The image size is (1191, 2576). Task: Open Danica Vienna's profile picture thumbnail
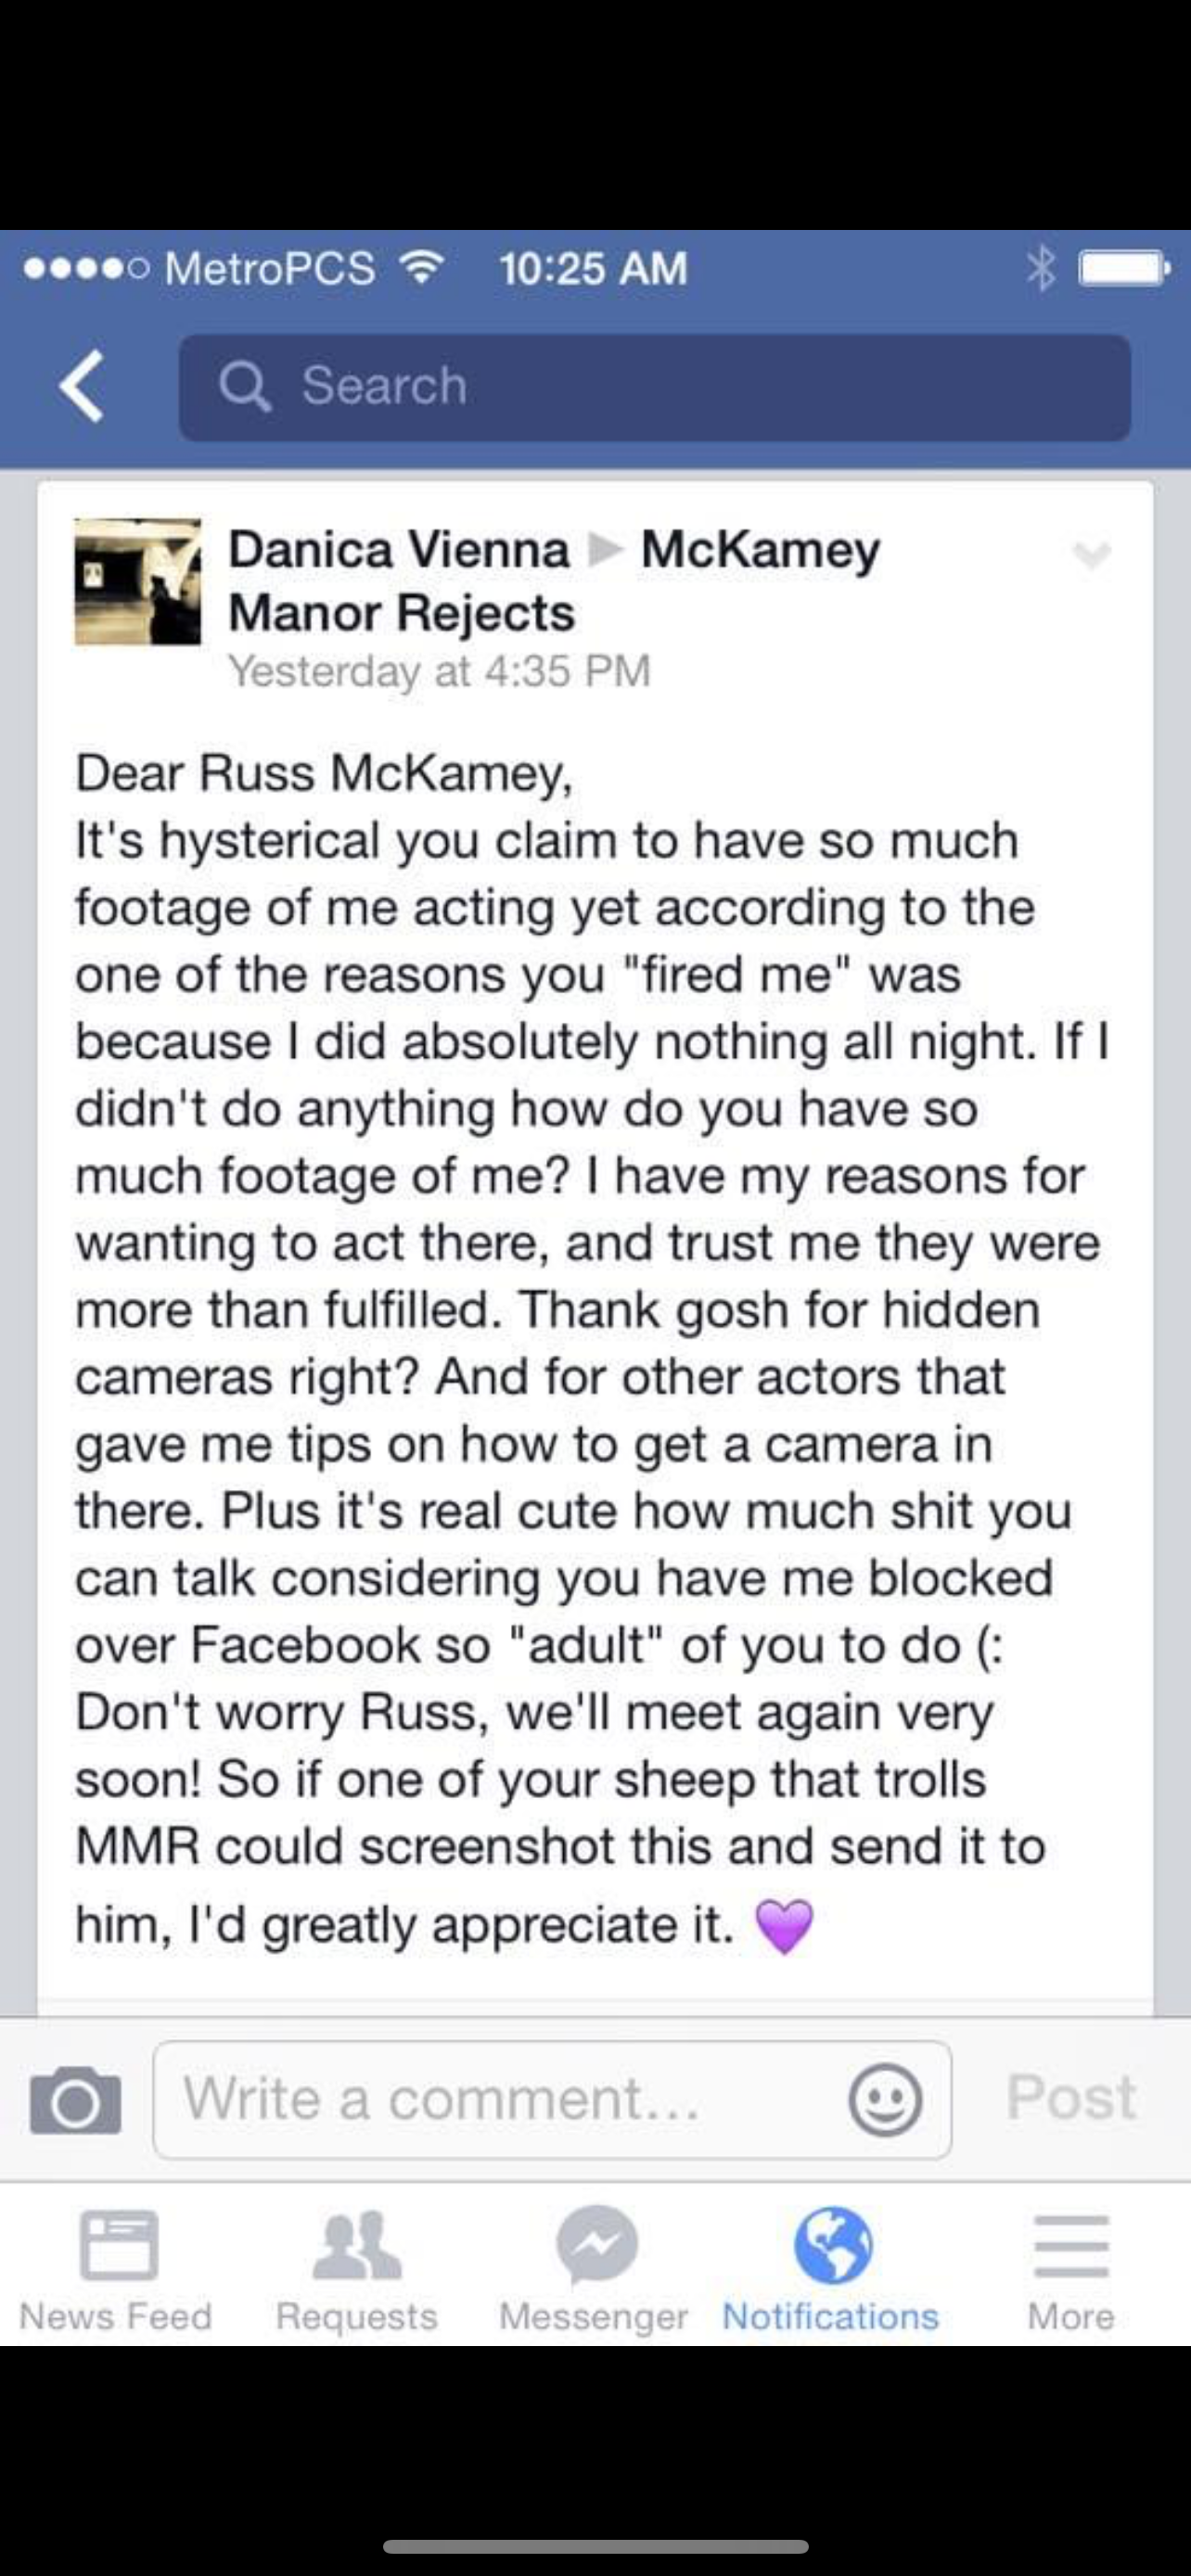click(138, 581)
